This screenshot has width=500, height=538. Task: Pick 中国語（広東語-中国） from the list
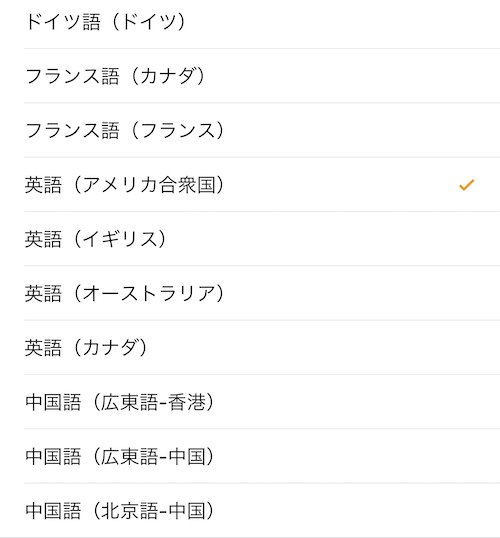pos(262,456)
